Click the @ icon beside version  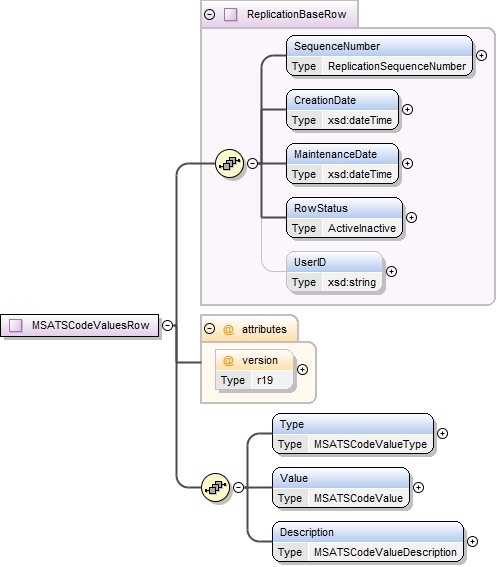228,361
